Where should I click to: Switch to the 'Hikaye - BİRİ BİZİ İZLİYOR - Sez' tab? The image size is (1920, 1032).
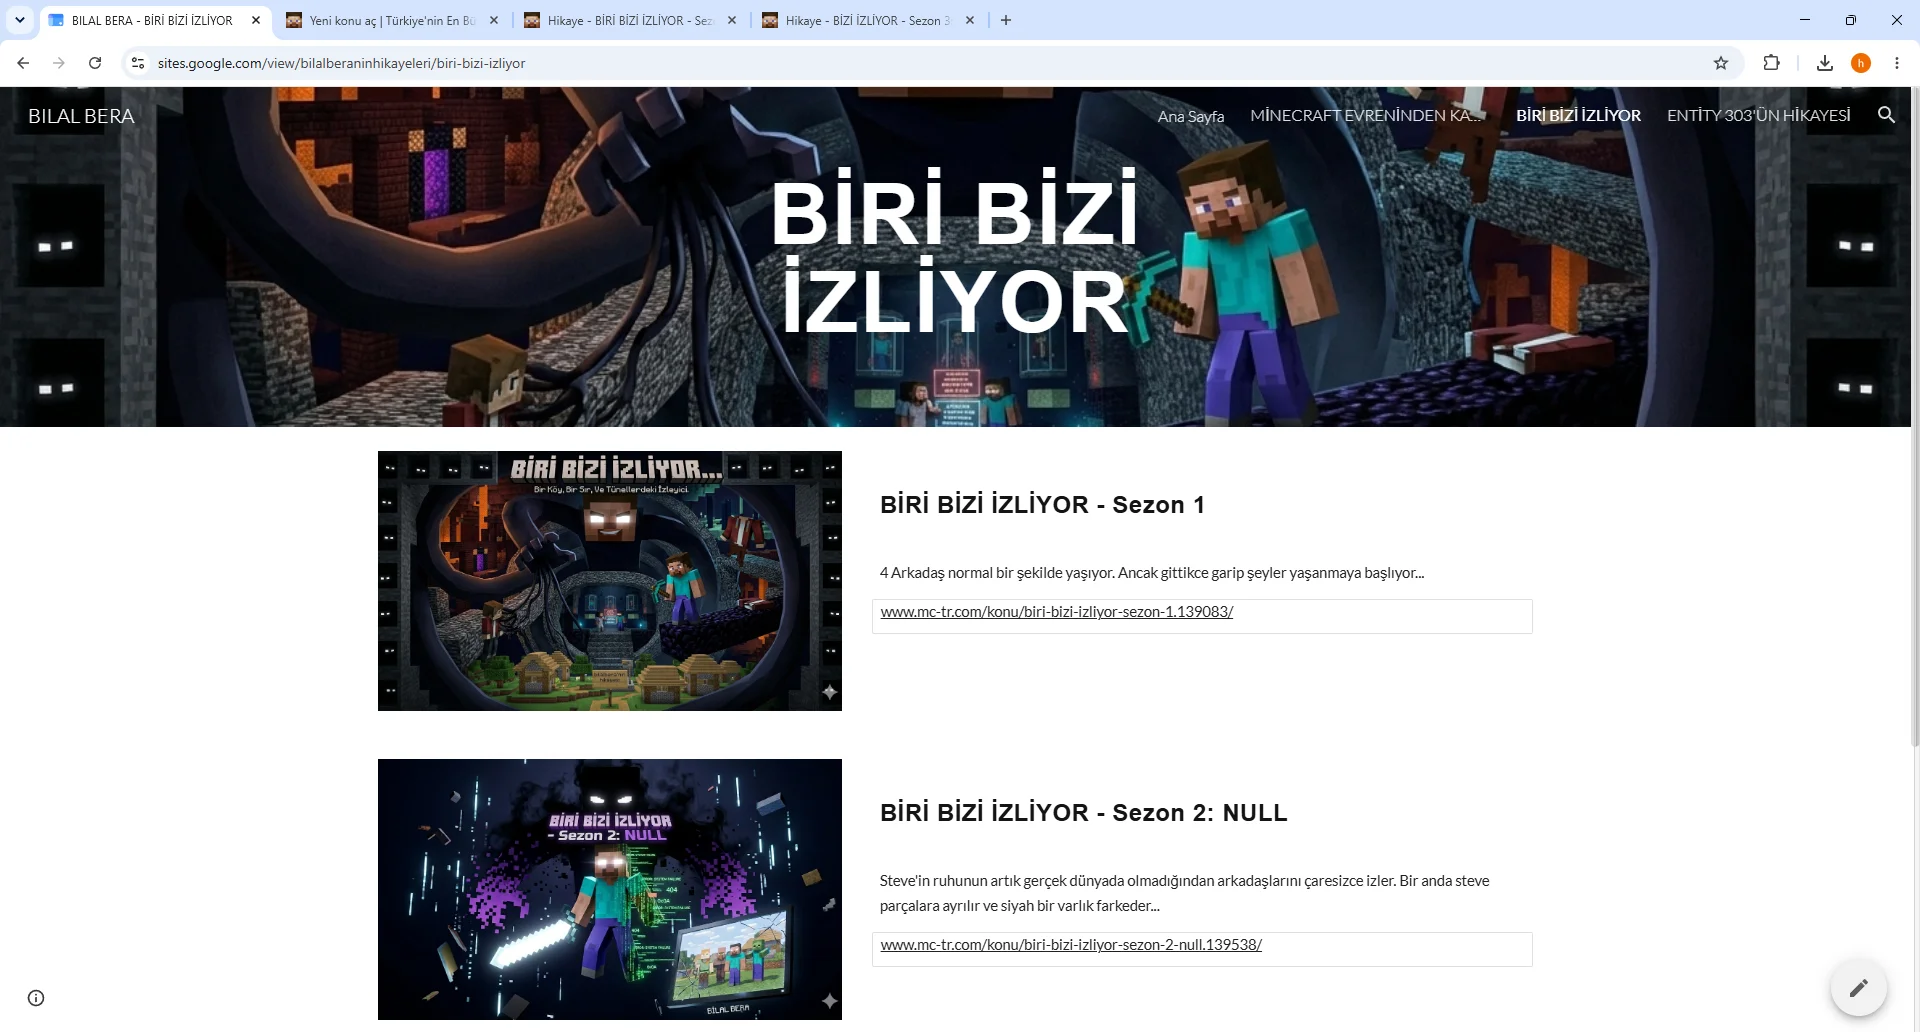click(x=630, y=20)
